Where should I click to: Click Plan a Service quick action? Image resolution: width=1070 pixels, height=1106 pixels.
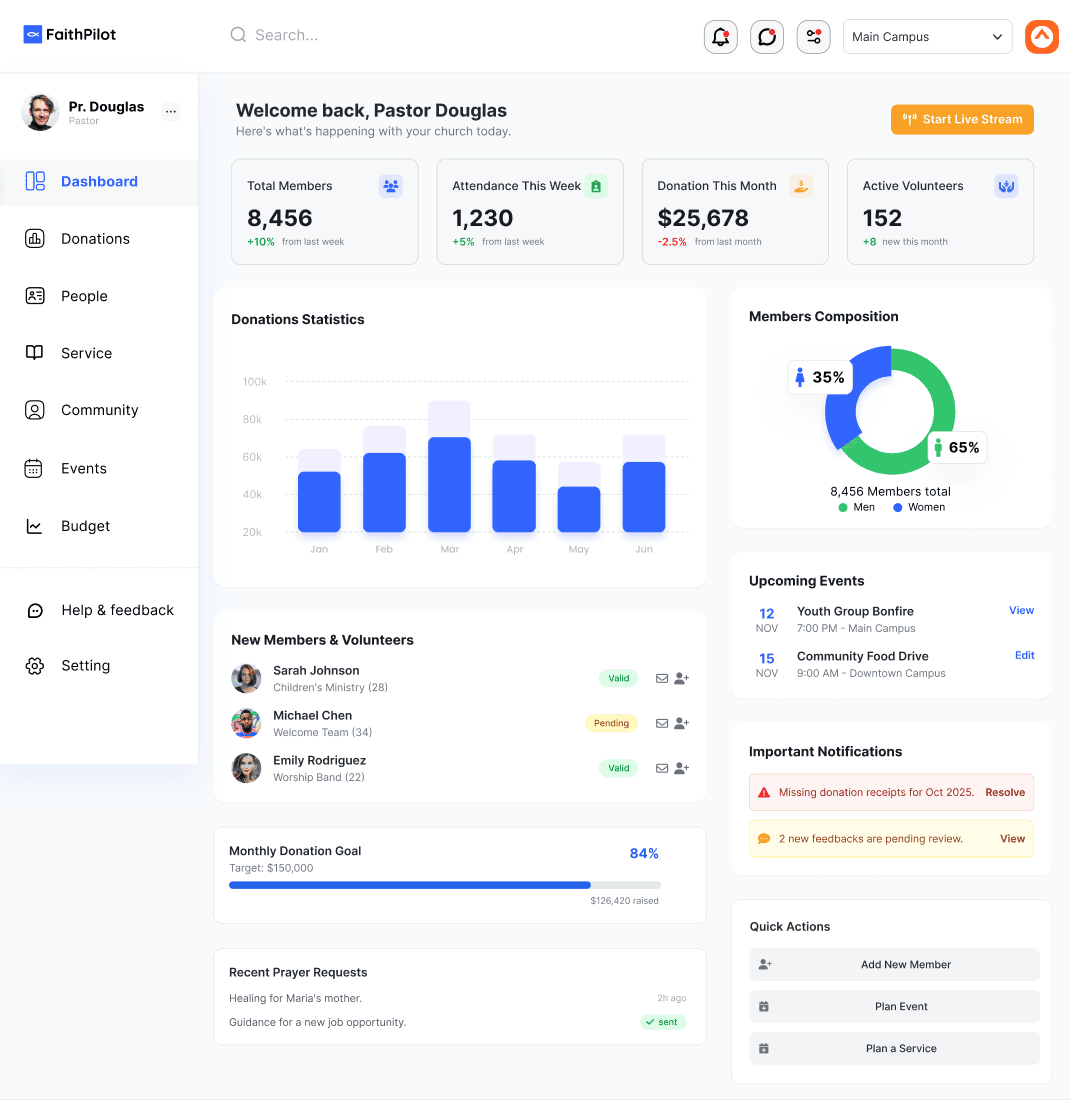click(x=894, y=1048)
